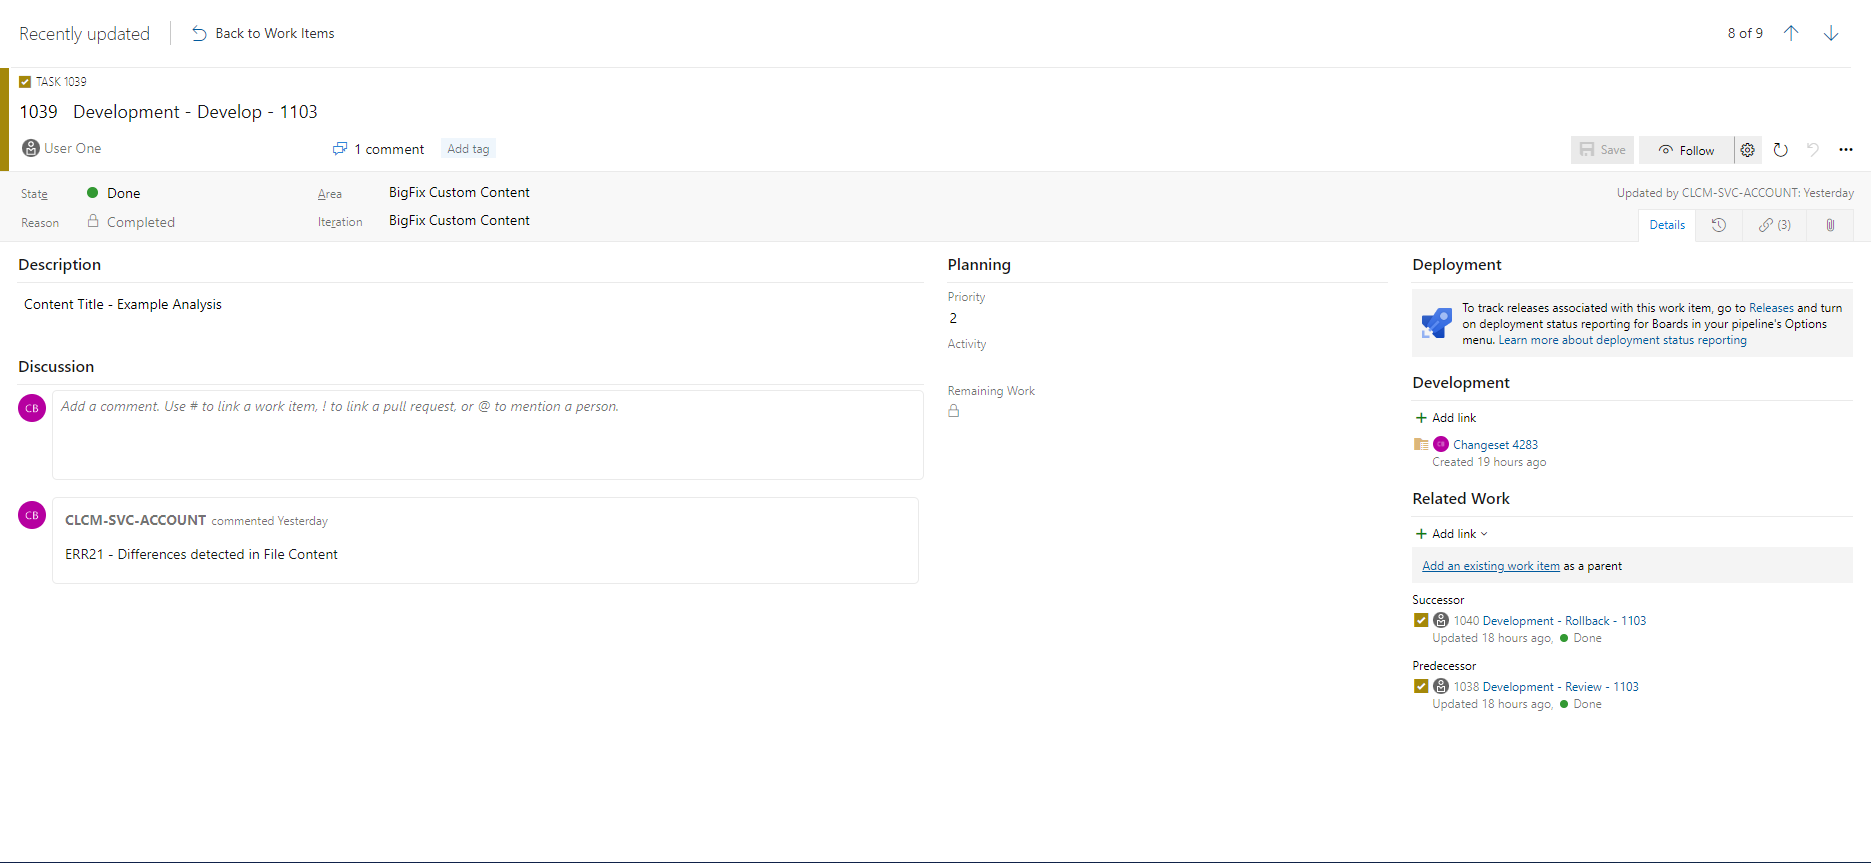Click the Add a comment text box

tap(487, 435)
